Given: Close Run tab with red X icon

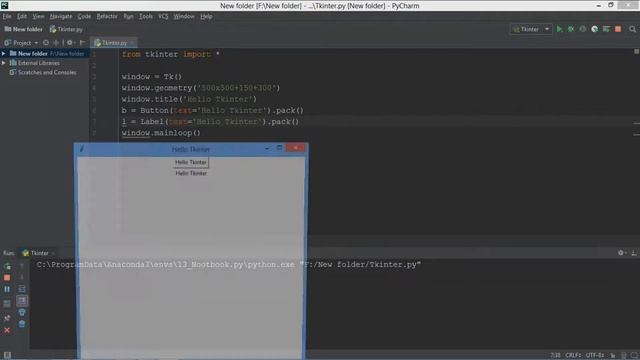Looking at the screenshot, I should point(7,330).
